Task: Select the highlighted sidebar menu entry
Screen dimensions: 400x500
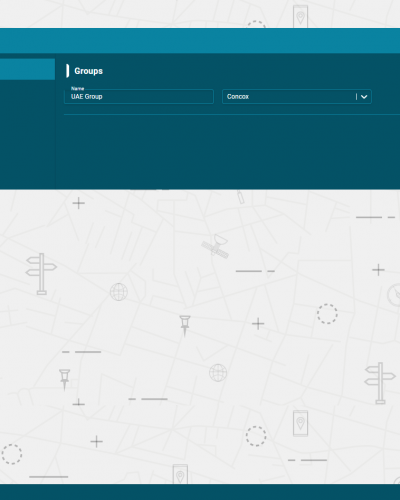Action: click(27, 69)
